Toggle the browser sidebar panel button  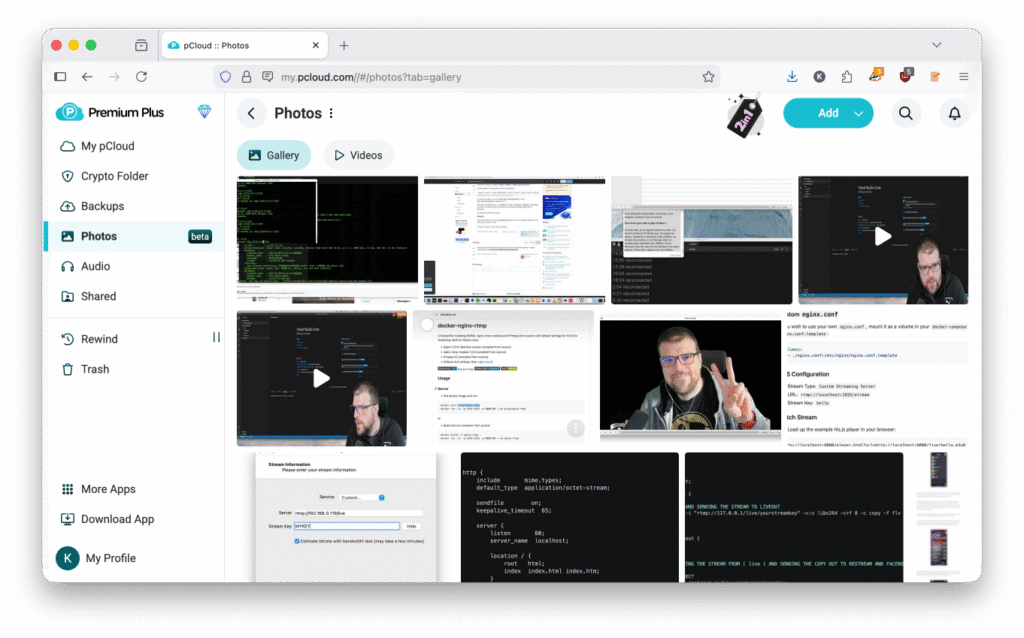(x=60, y=76)
